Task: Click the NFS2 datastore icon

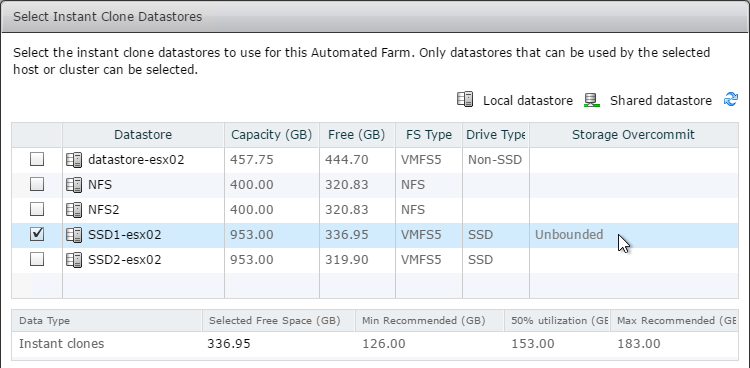Action: point(74,209)
